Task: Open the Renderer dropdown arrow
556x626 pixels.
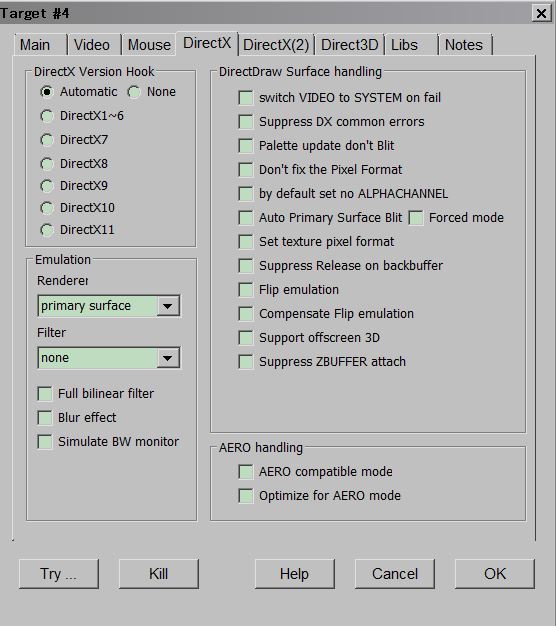Action: (x=168, y=306)
